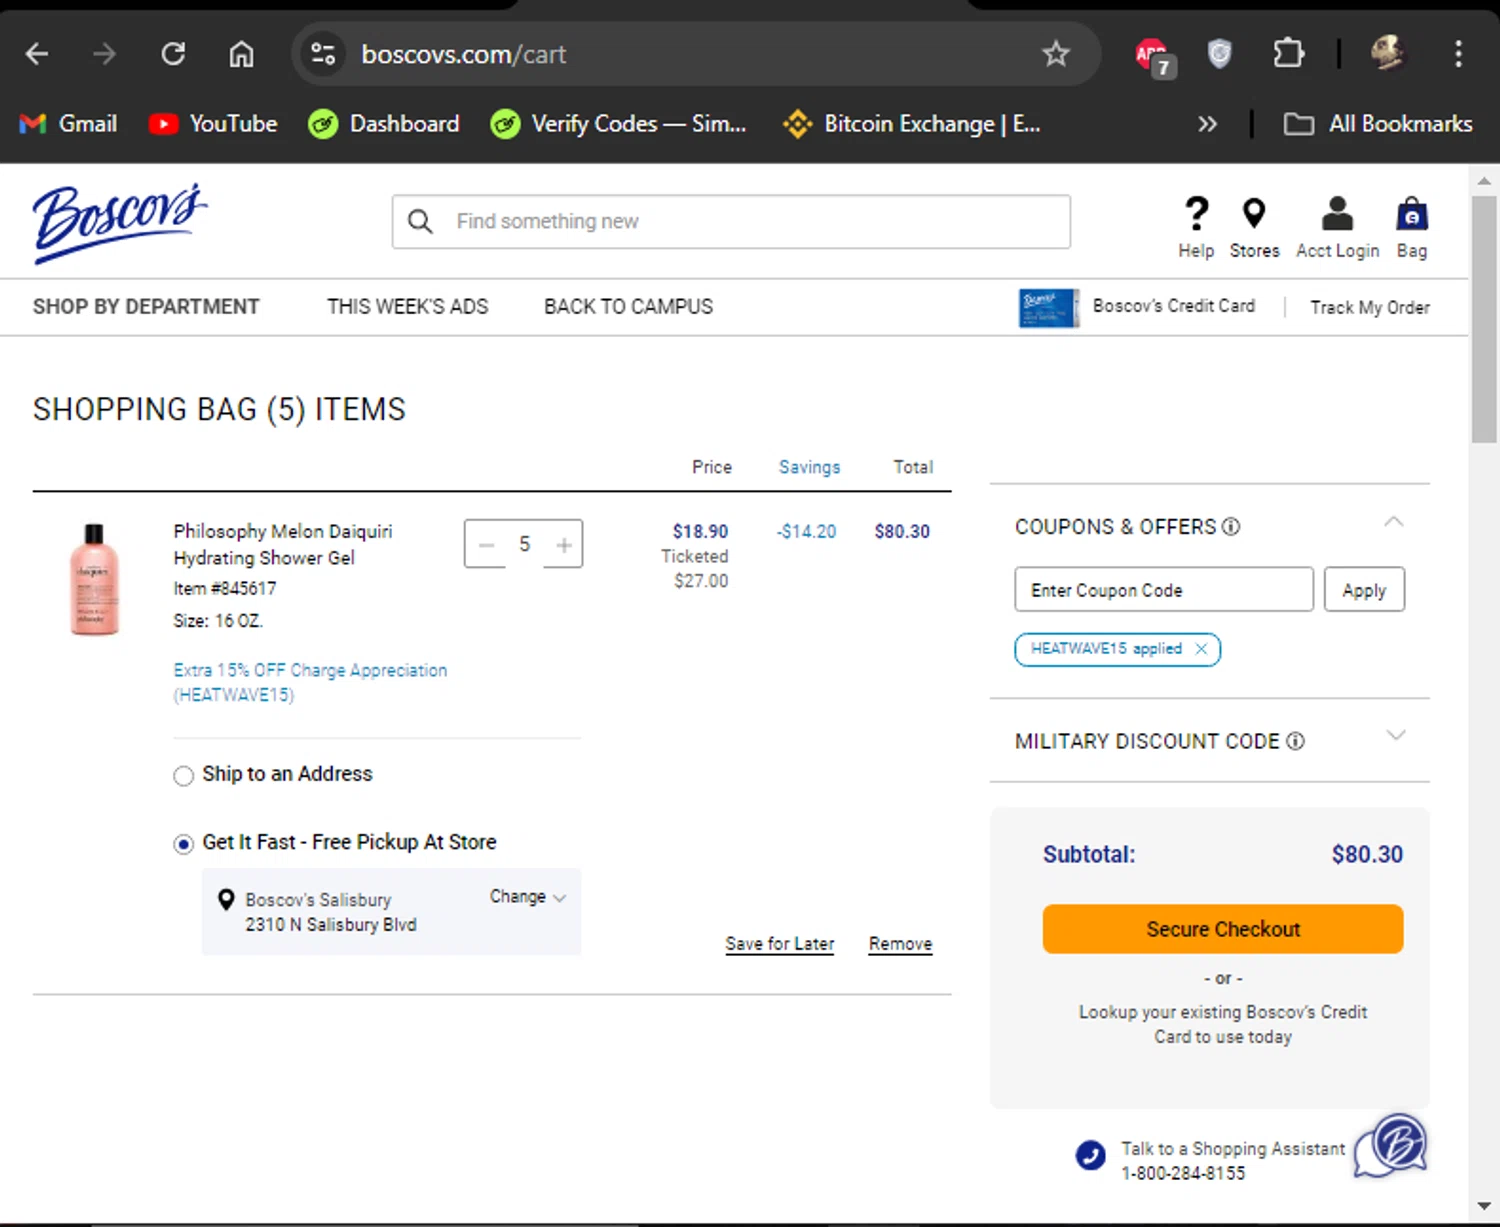1500x1227 pixels.
Task: Open Help question mark icon
Action: (x=1196, y=213)
